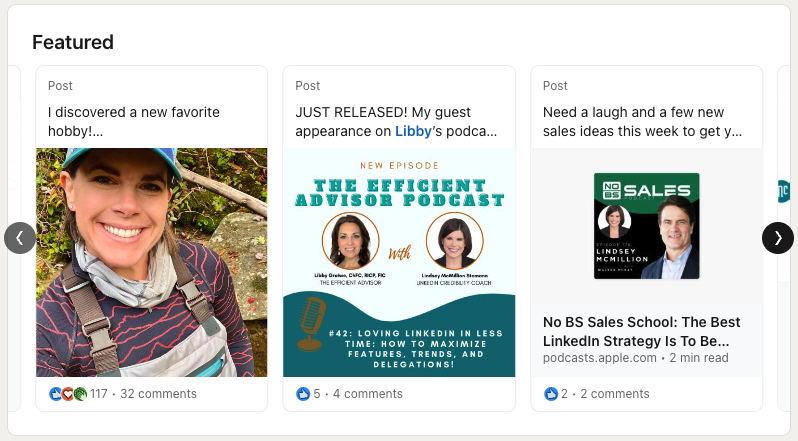798x441 pixels.
Task: Click the "Libby" mention link
Action: click(x=413, y=131)
